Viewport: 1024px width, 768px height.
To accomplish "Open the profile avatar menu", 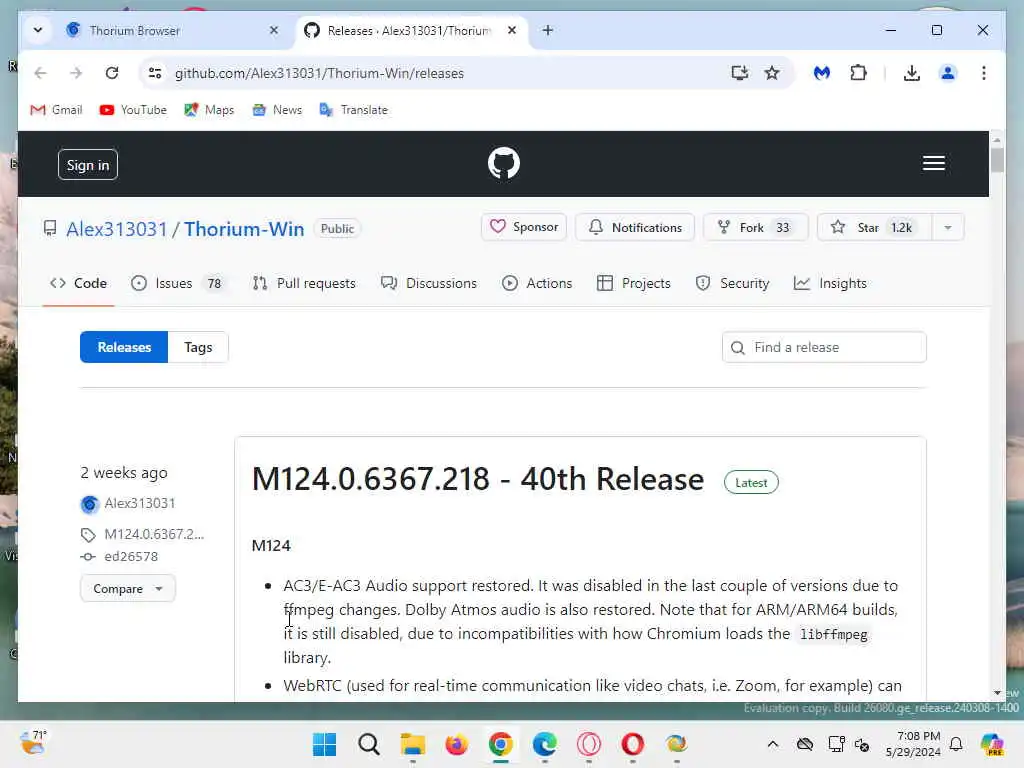I will point(948,73).
